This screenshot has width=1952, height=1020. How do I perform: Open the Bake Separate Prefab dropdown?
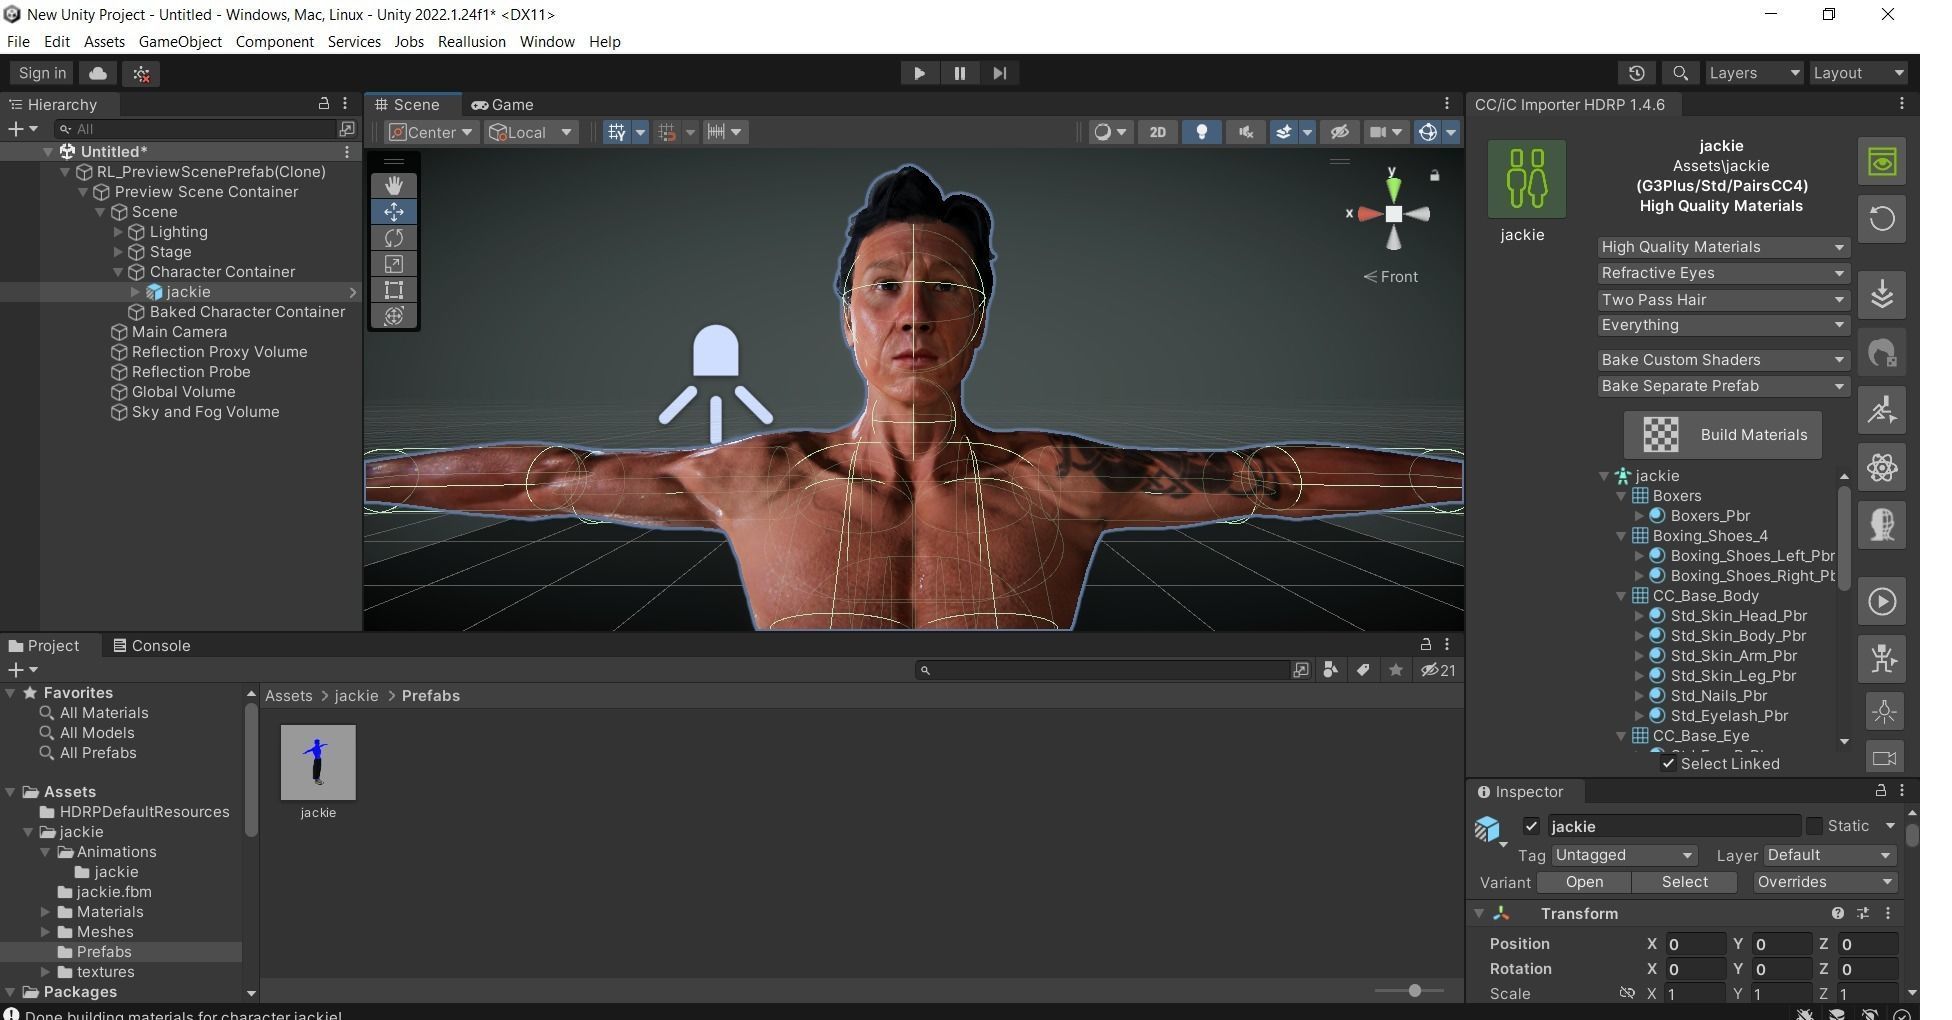(1723, 386)
